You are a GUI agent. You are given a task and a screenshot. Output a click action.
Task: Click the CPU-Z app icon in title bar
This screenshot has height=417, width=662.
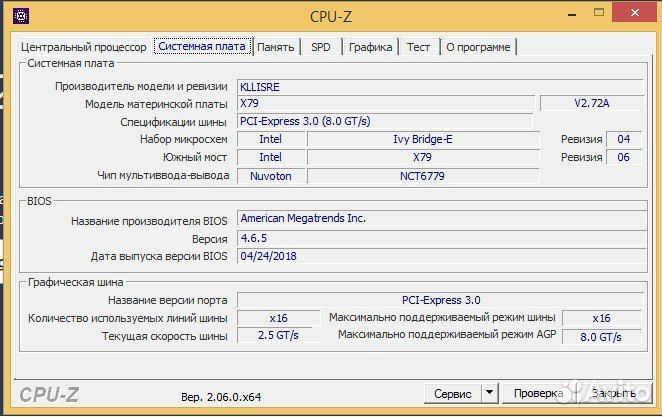pos(21,16)
